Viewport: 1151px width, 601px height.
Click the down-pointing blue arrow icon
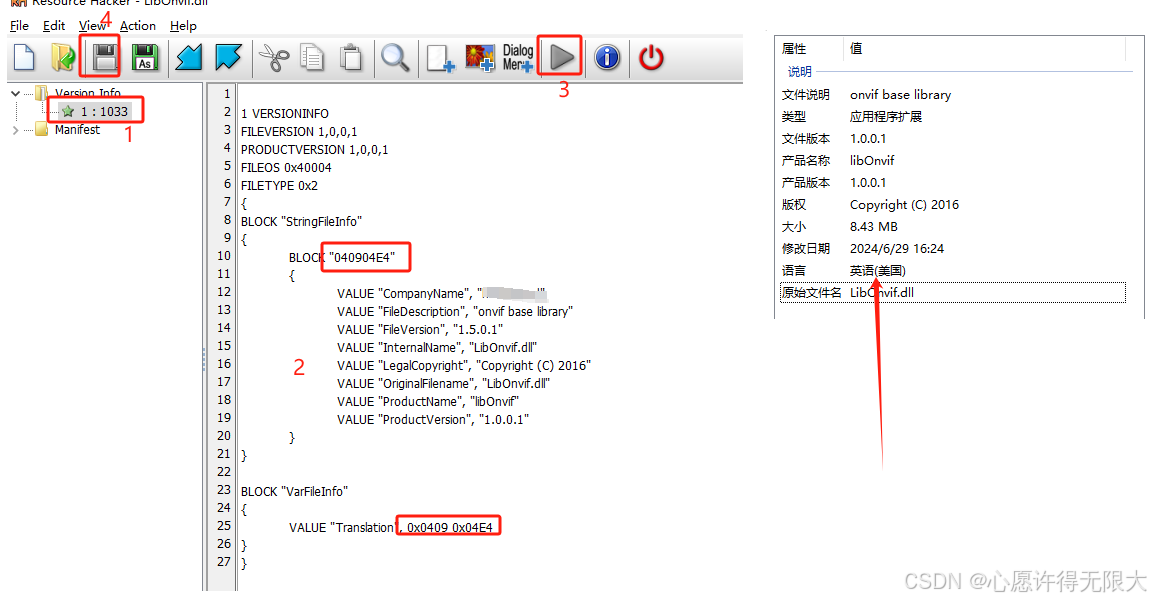click(228, 57)
